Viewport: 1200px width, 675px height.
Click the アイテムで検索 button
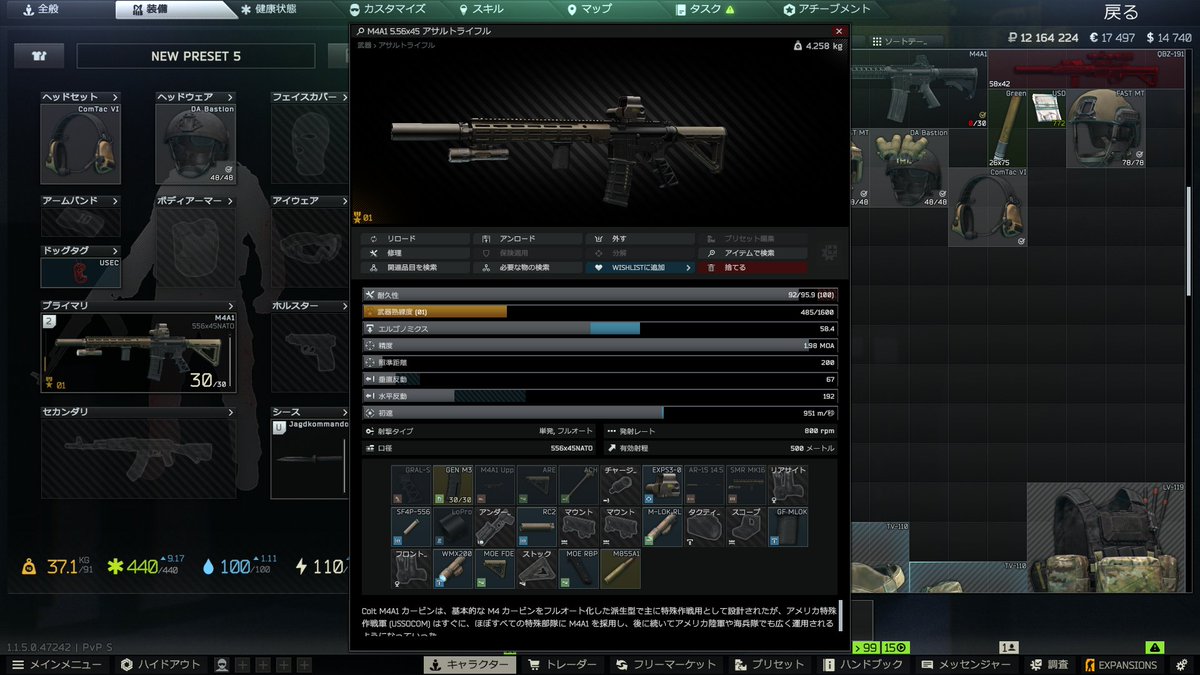[x=752, y=253]
